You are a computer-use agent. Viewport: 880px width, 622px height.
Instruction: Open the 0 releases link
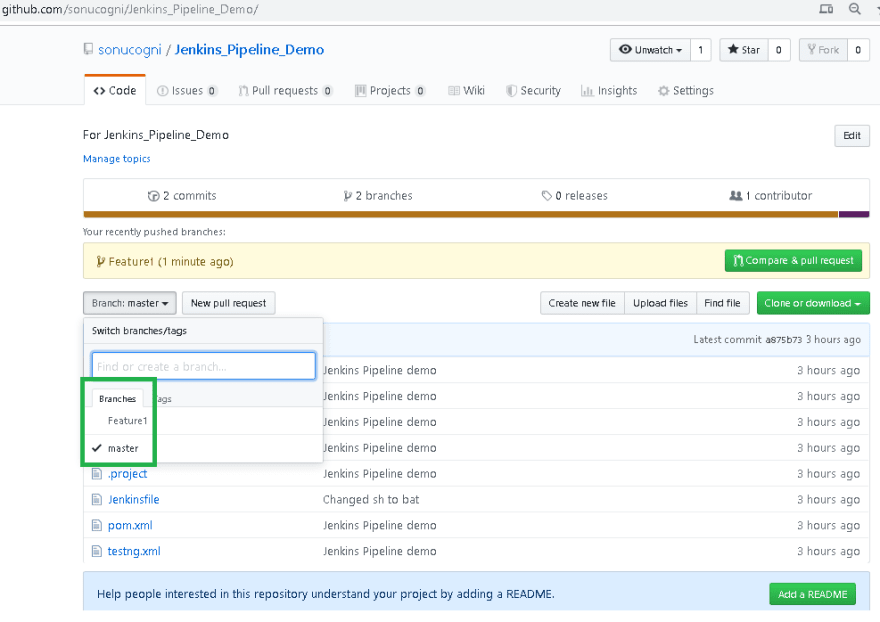click(575, 196)
